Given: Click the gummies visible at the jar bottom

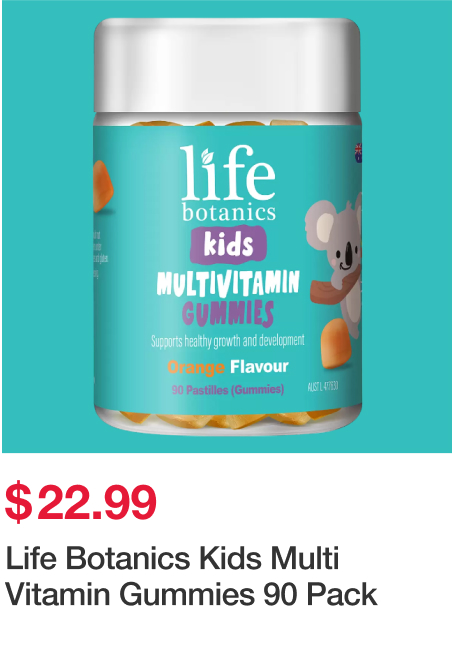Looking at the screenshot, I should [227, 419].
